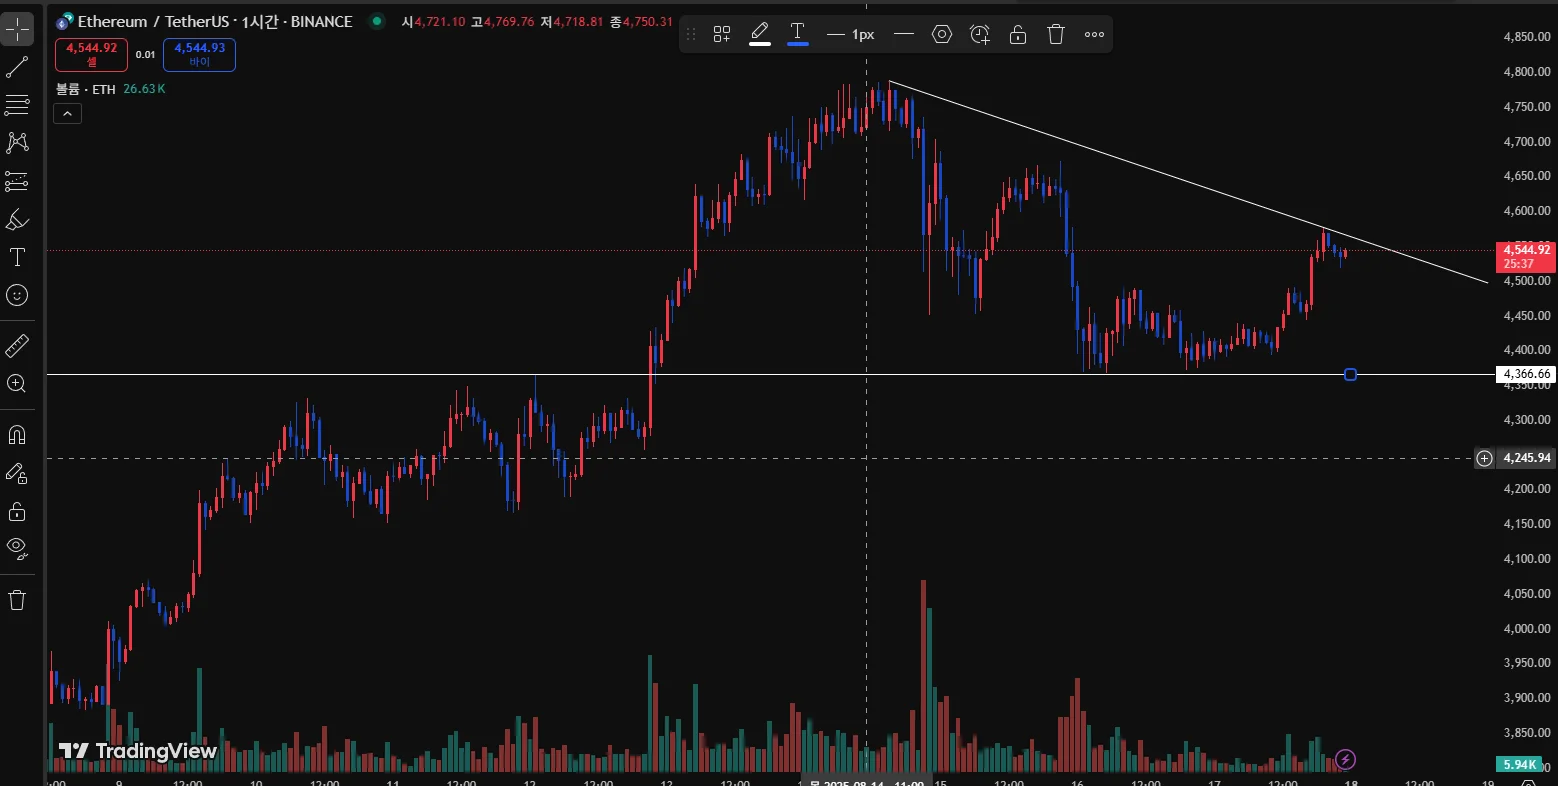1558x786 pixels.
Task: Click the 4,800.00 price axis label
Action: click(x=1527, y=72)
